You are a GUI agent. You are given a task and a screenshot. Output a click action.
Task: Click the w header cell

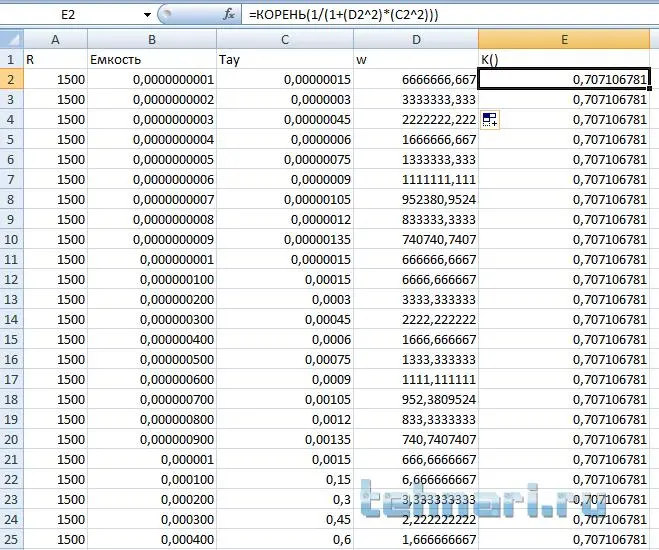tap(416, 59)
